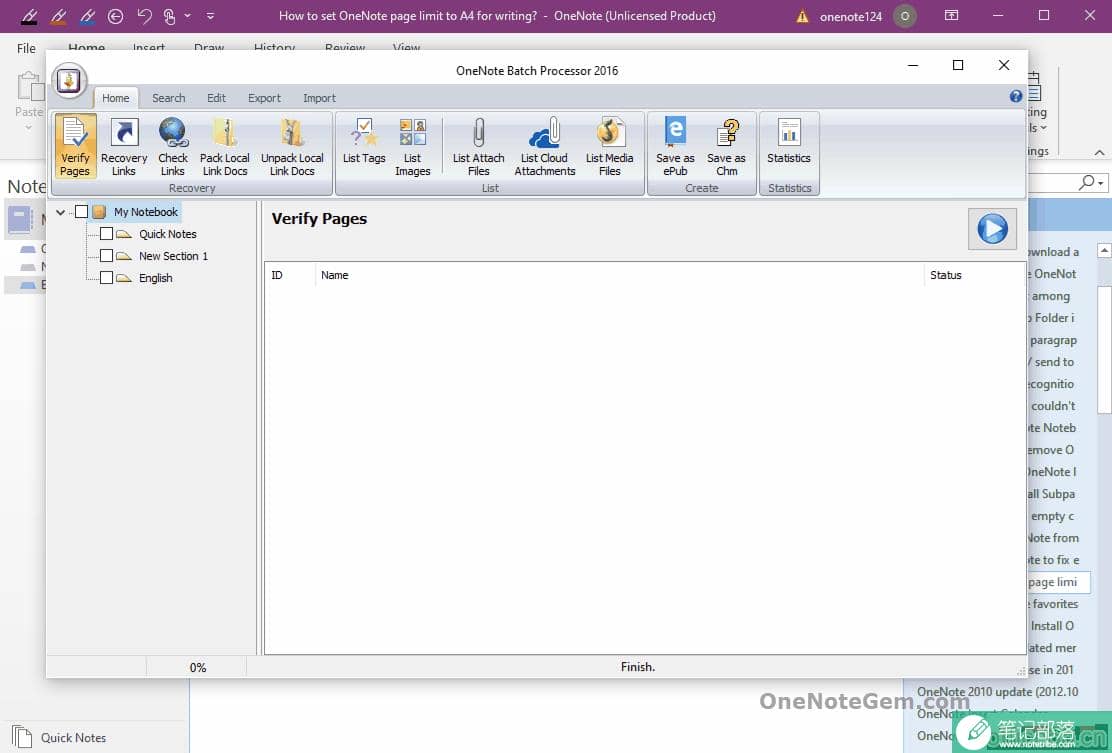Check the My Notebook checkbox
Image resolution: width=1112 pixels, height=753 pixels.
tap(82, 211)
